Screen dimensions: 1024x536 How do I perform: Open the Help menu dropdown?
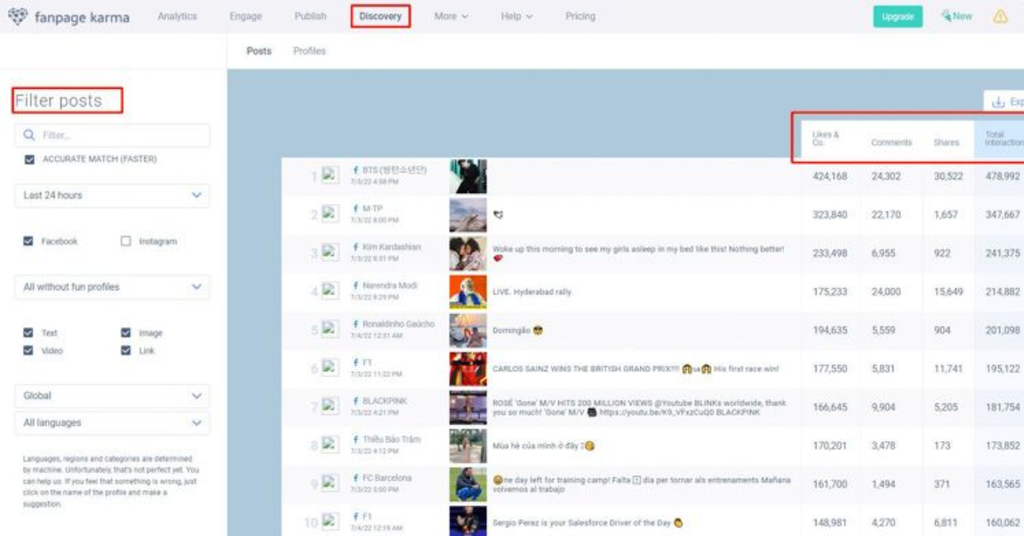click(517, 16)
